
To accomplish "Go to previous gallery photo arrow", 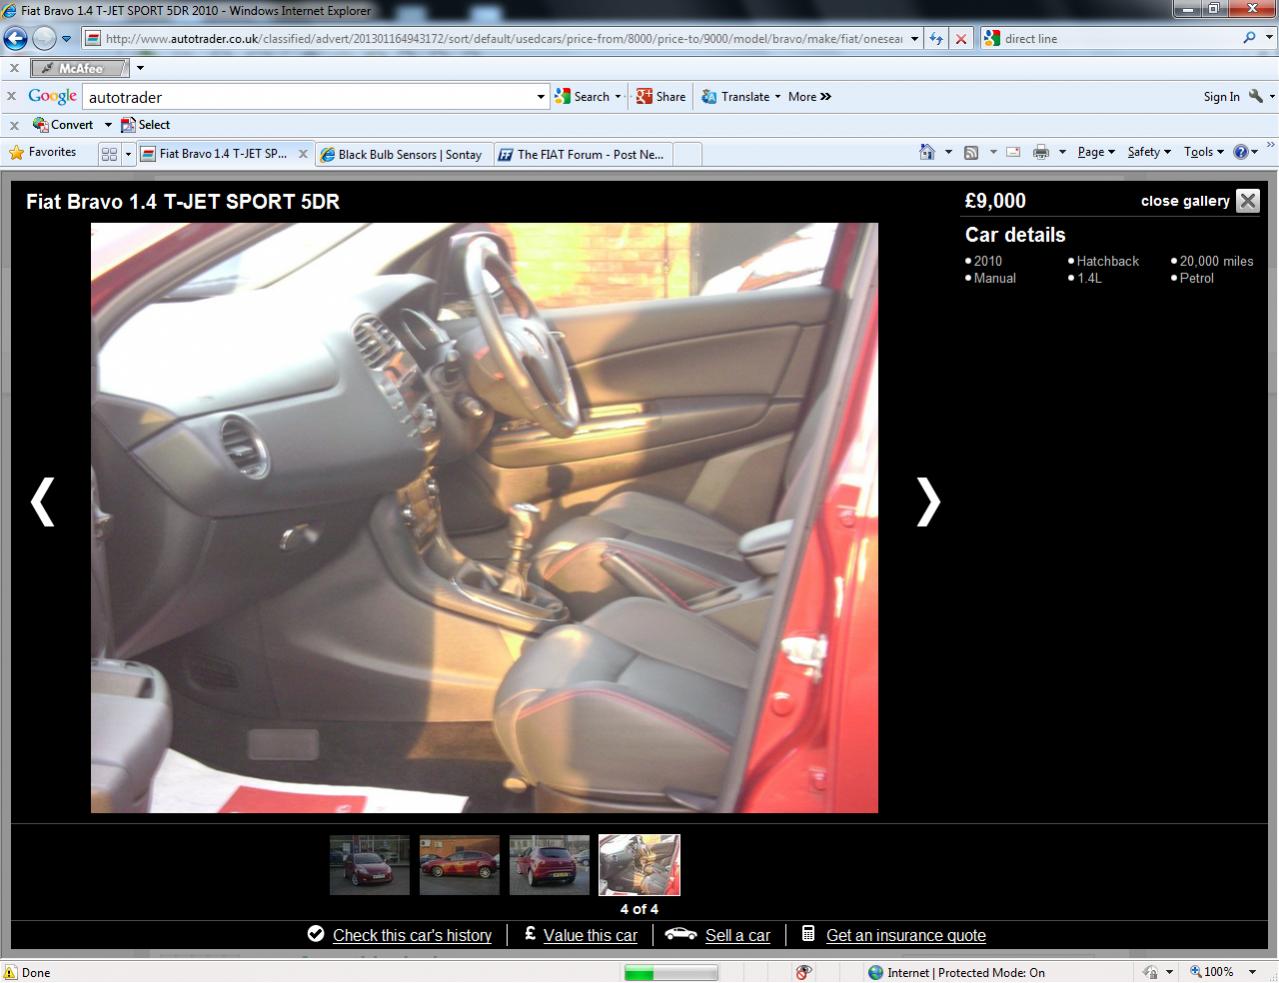I will 42,501.
